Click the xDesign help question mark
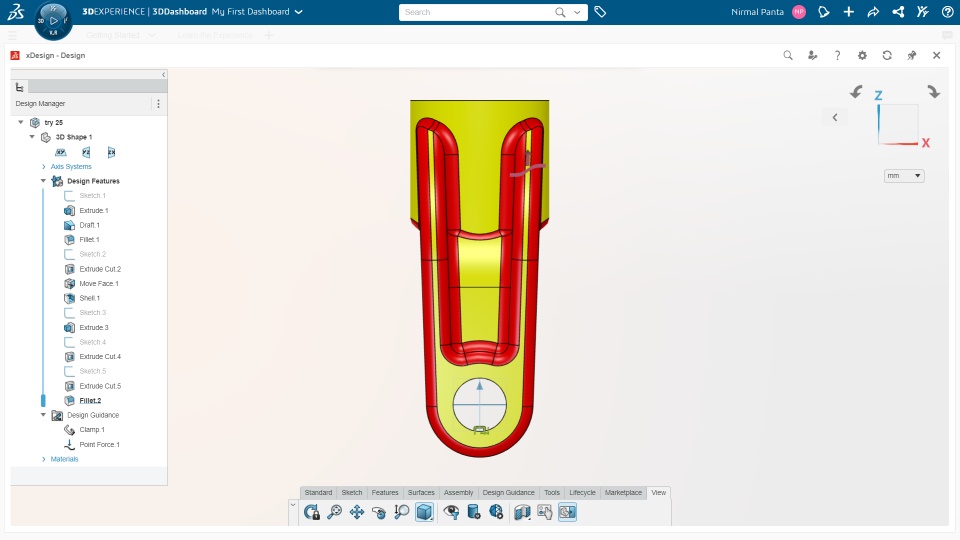The width and height of the screenshot is (960, 540). (x=838, y=55)
